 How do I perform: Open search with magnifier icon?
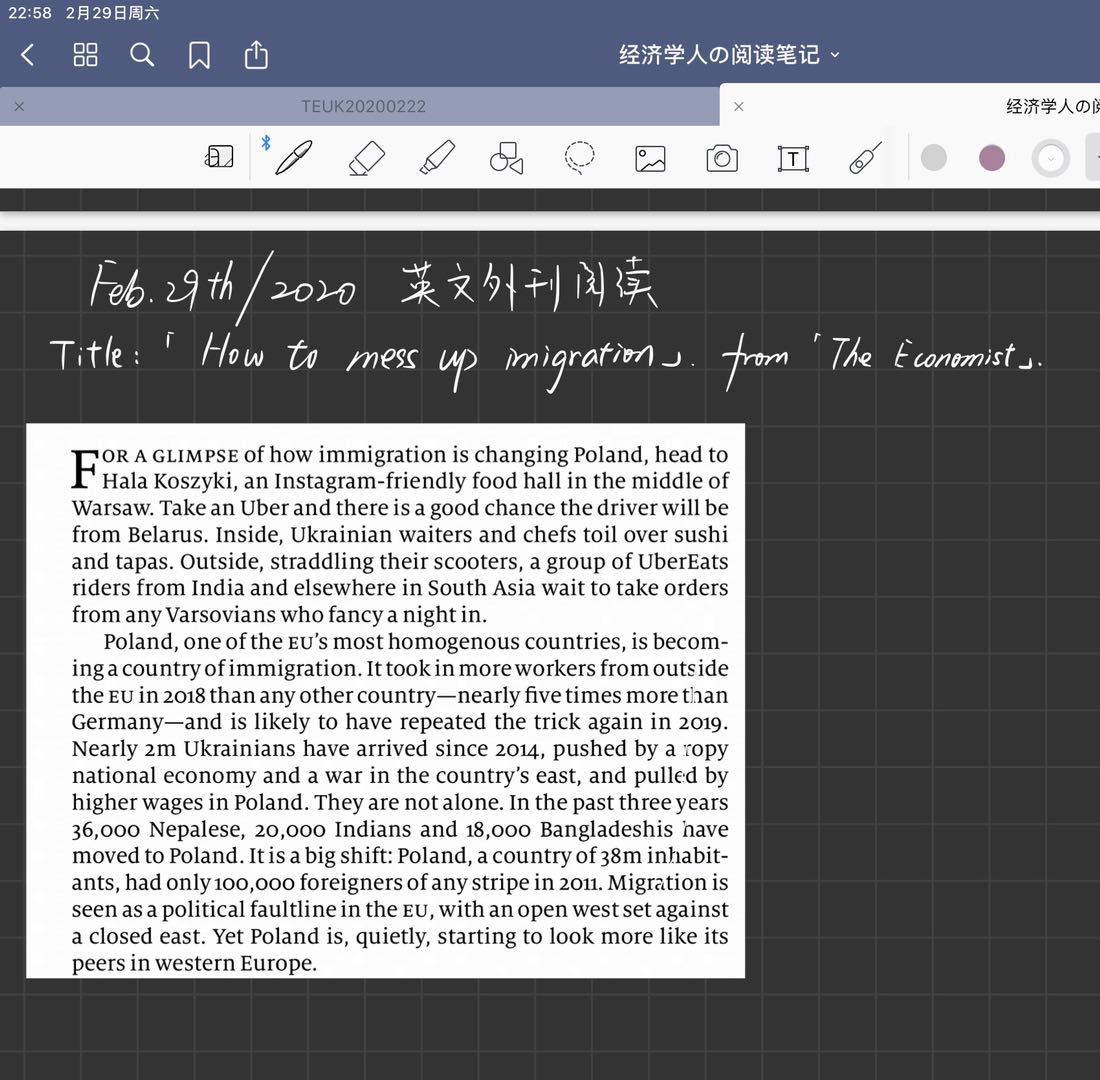click(x=142, y=55)
